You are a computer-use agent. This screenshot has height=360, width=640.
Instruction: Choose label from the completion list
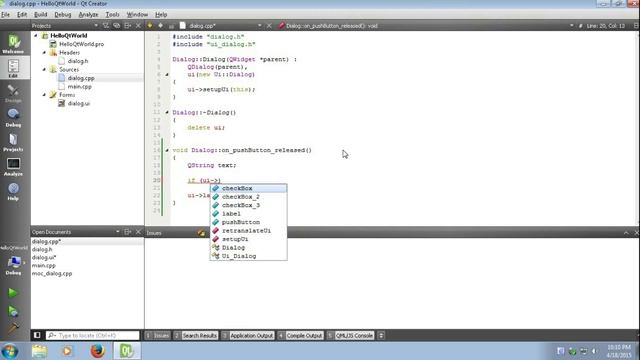coord(249,213)
